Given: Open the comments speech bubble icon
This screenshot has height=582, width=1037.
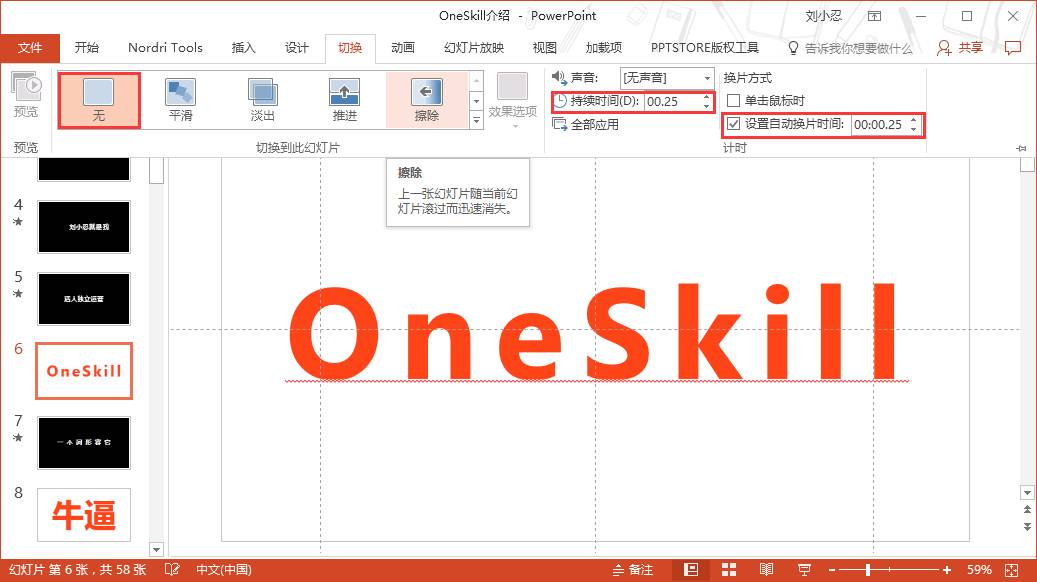Looking at the screenshot, I should coord(1013,48).
